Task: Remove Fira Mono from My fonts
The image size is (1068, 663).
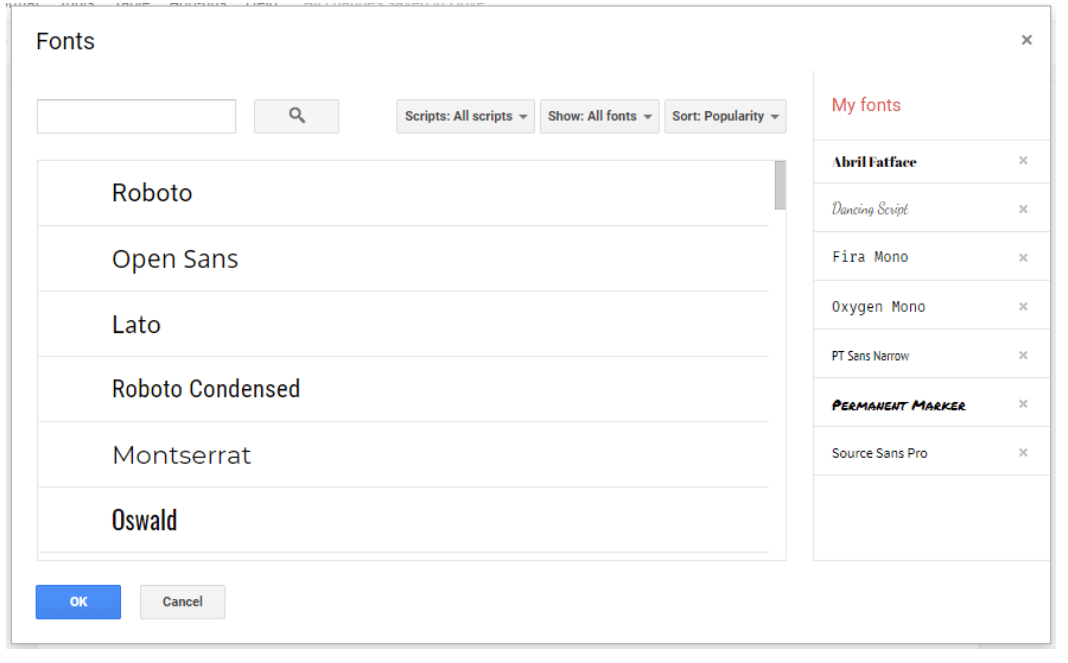Action: [x=1023, y=257]
